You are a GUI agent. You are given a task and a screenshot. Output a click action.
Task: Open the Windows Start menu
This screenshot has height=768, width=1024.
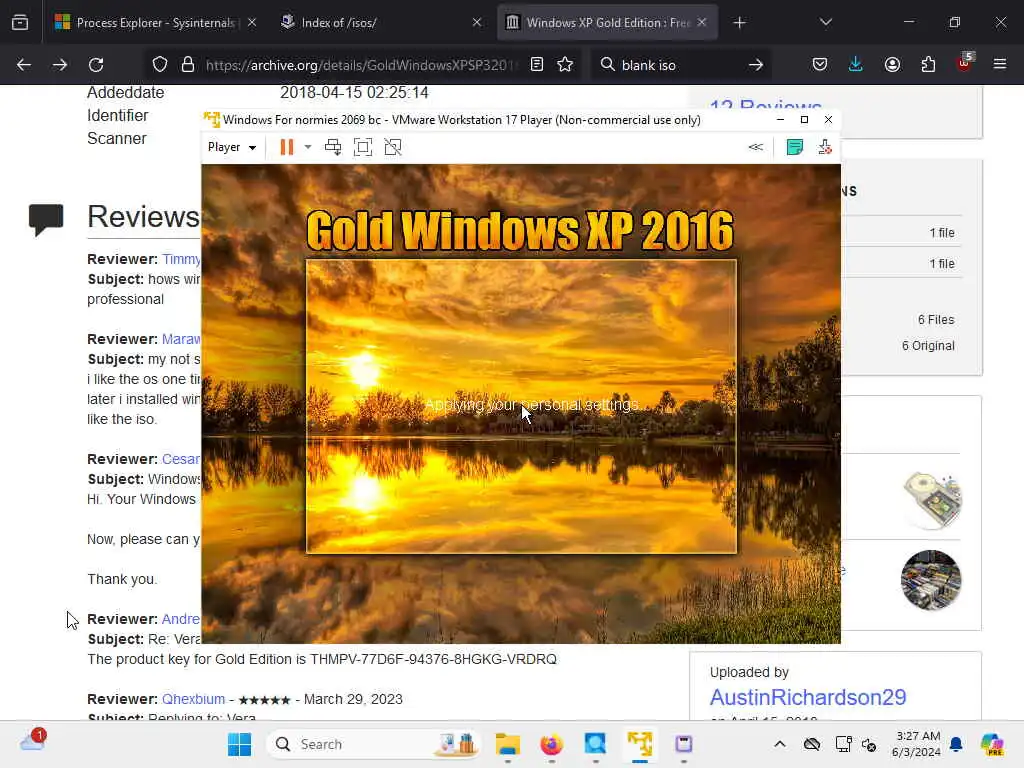pyautogui.click(x=240, y=744)
